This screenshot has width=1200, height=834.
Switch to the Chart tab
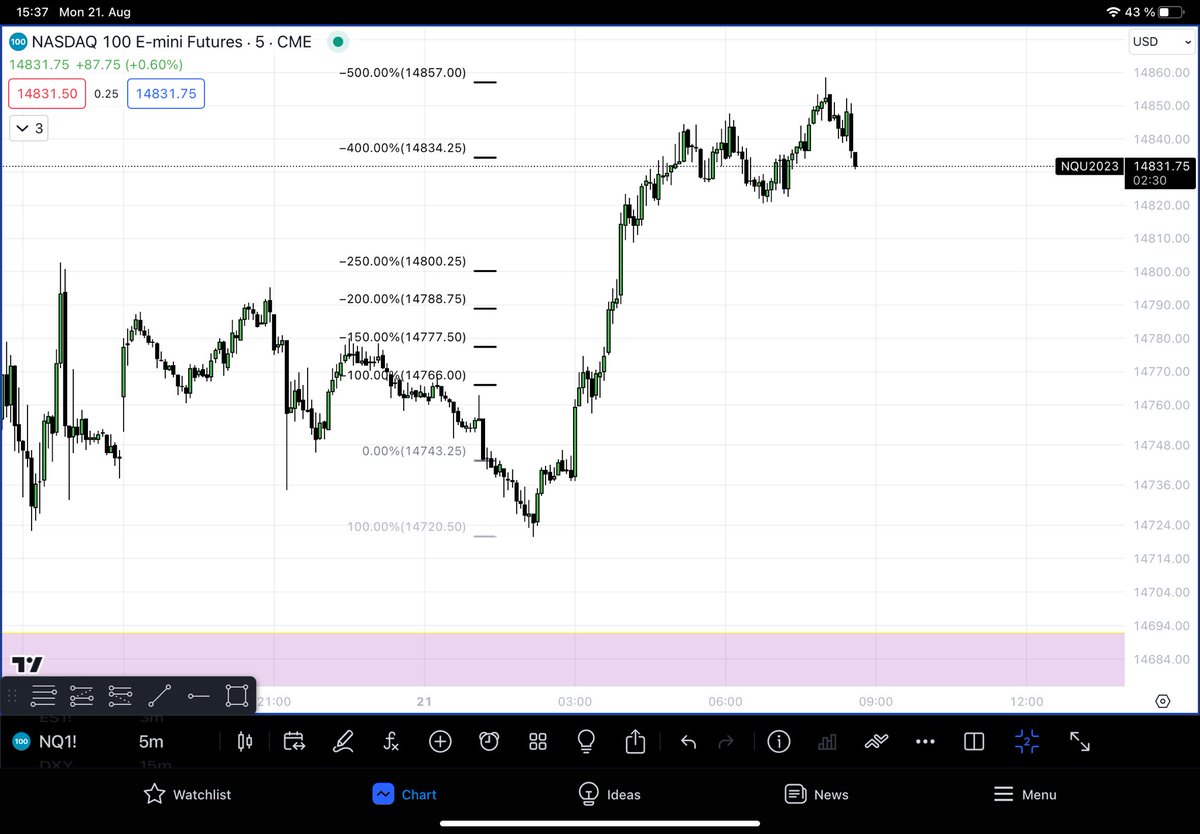(404, 794)
